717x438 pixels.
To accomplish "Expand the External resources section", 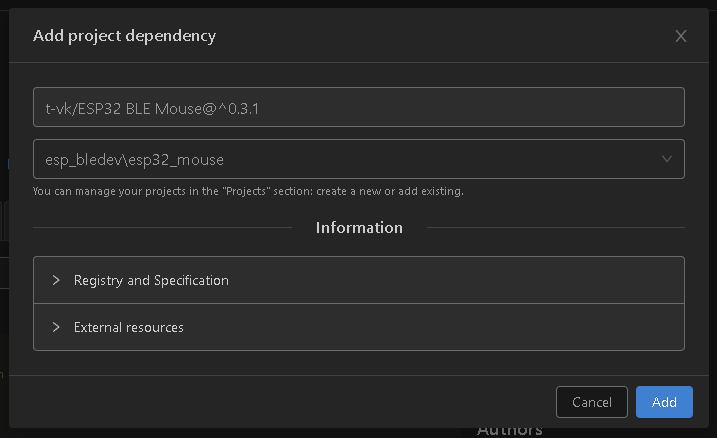I will tap(358, 327).
